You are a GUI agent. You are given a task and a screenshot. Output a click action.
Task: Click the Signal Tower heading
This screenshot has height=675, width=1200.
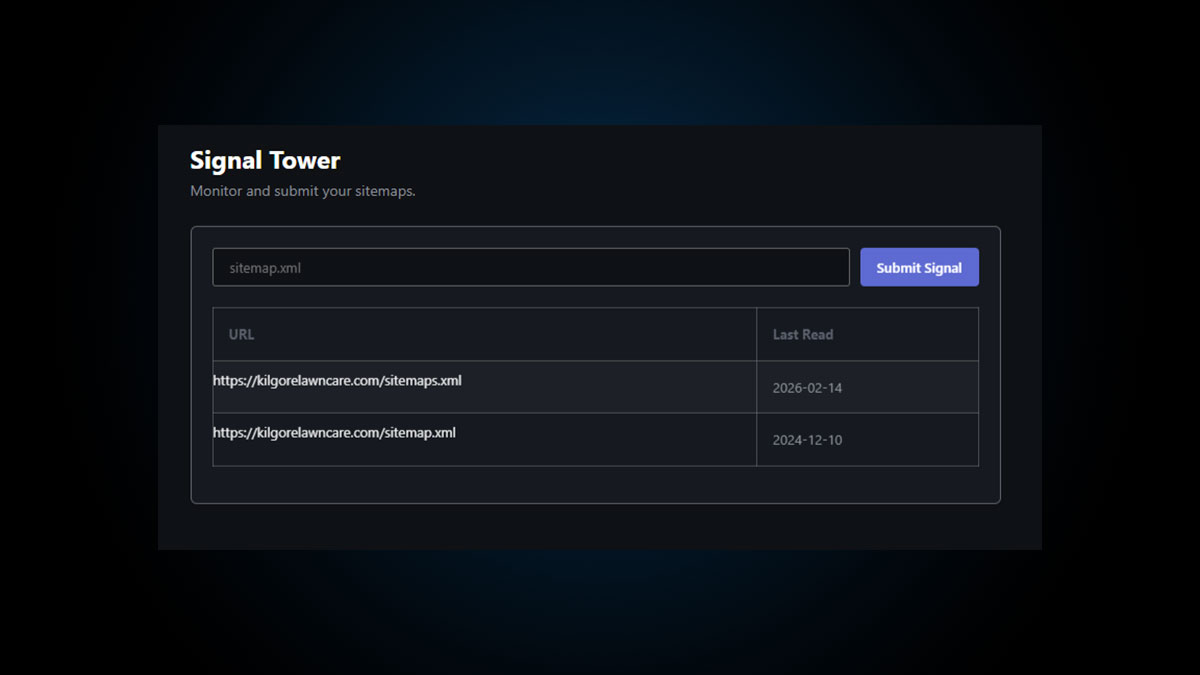pyautogui.click(x=265, y=161)
